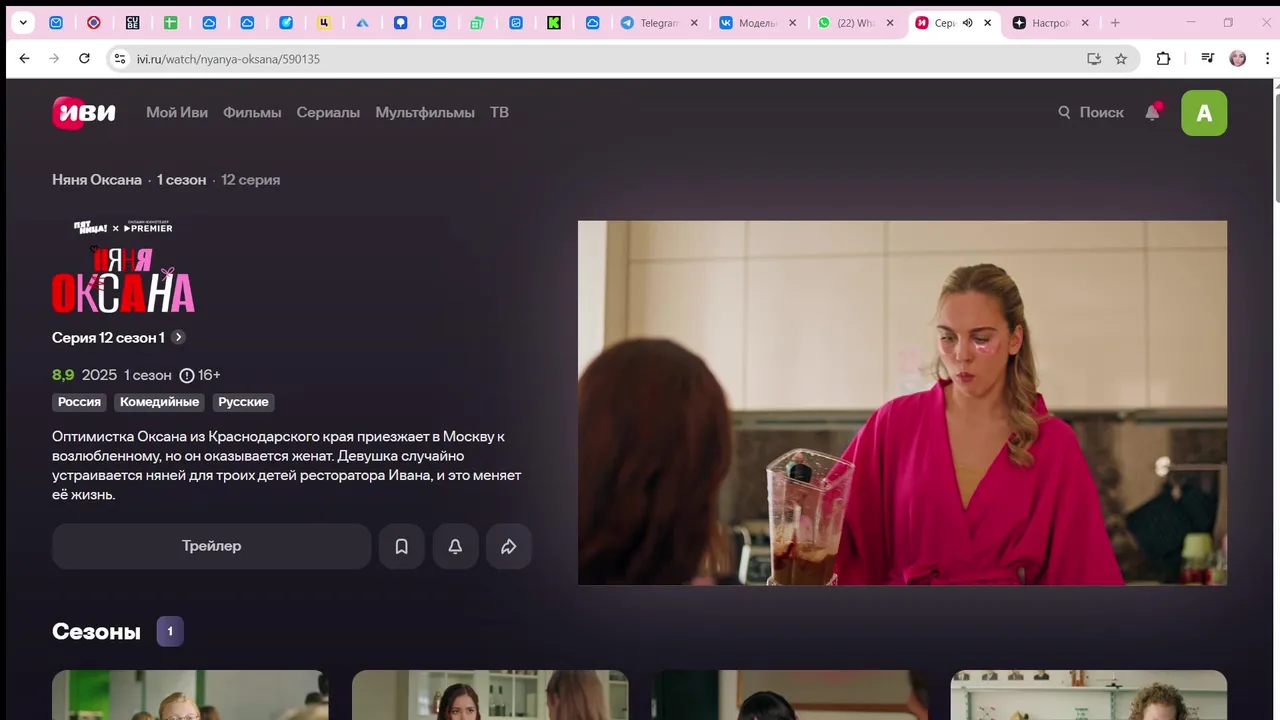Click the 16+ age rating
Viewport: 1280px width, 720px height.
200,375
